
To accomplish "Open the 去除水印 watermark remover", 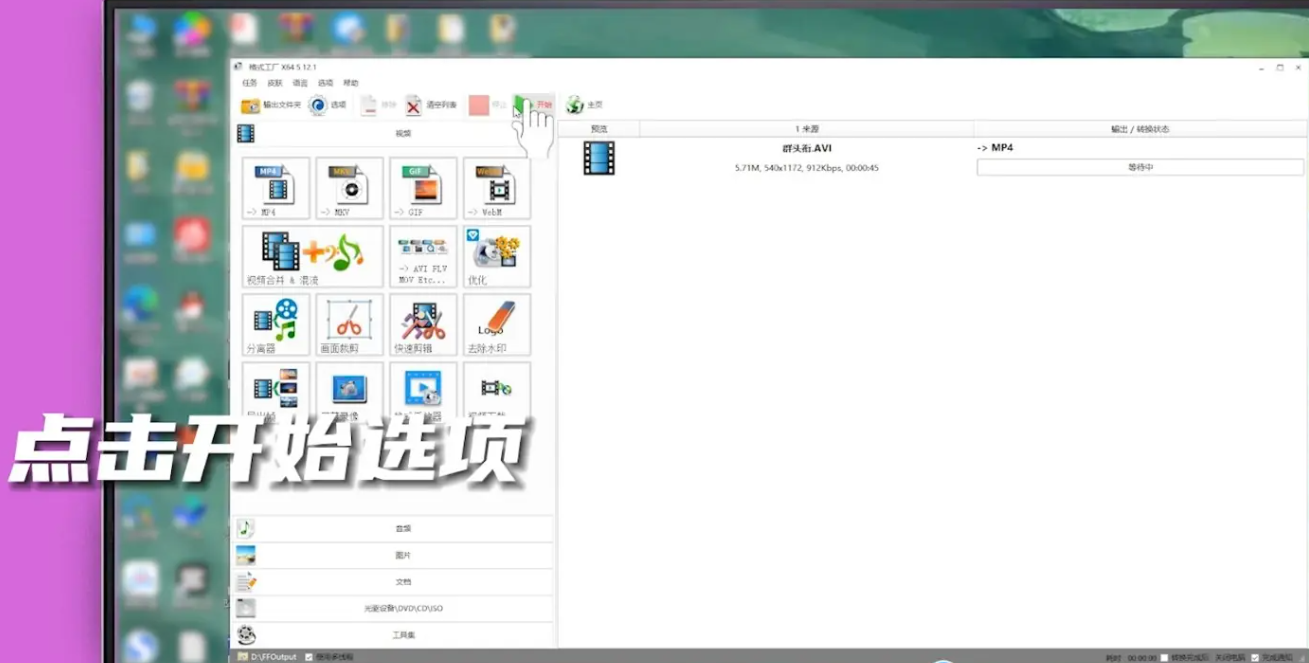I will click(496, 325).
